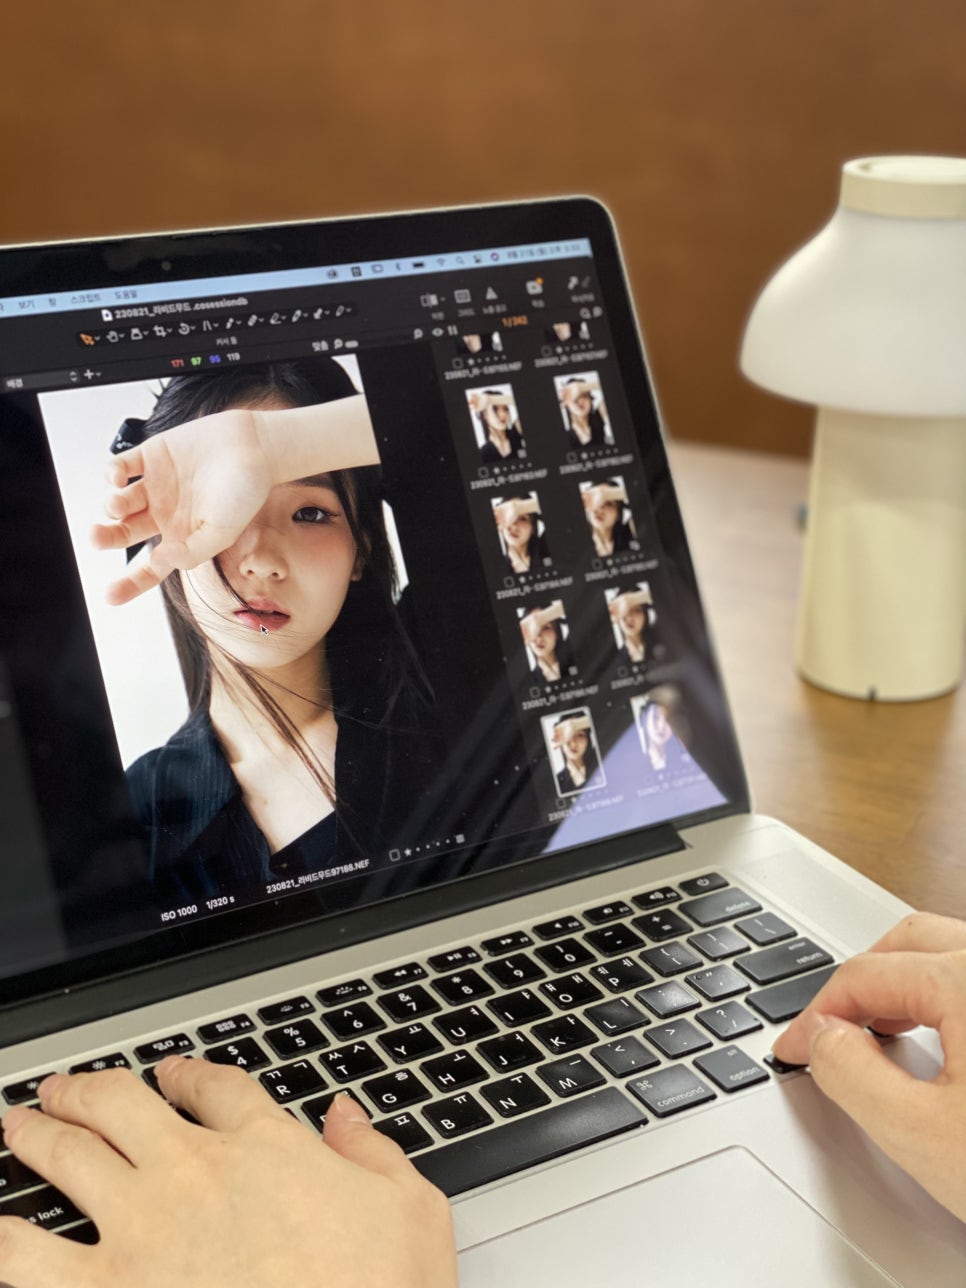Screen dimensions: 966x1288
Task: Expand the Pan tool options arrow
Action: click(x=122, y=336)
